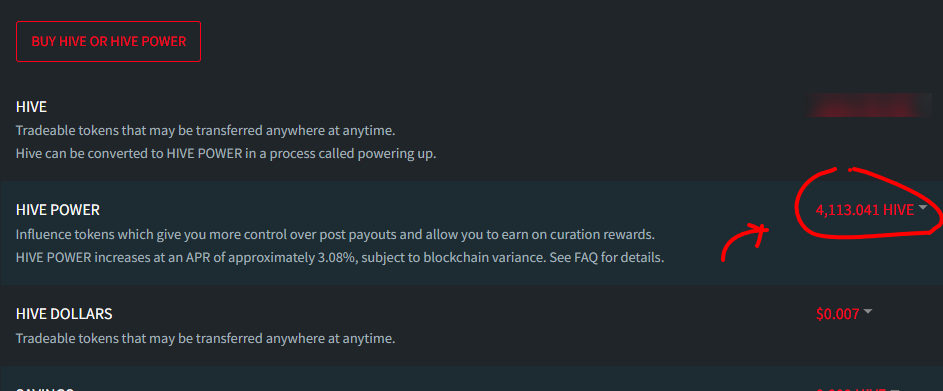The image size is (943, 391).
Task: Click the Tradeable tokens description under HIVE
Action: [x=206, y=131]
